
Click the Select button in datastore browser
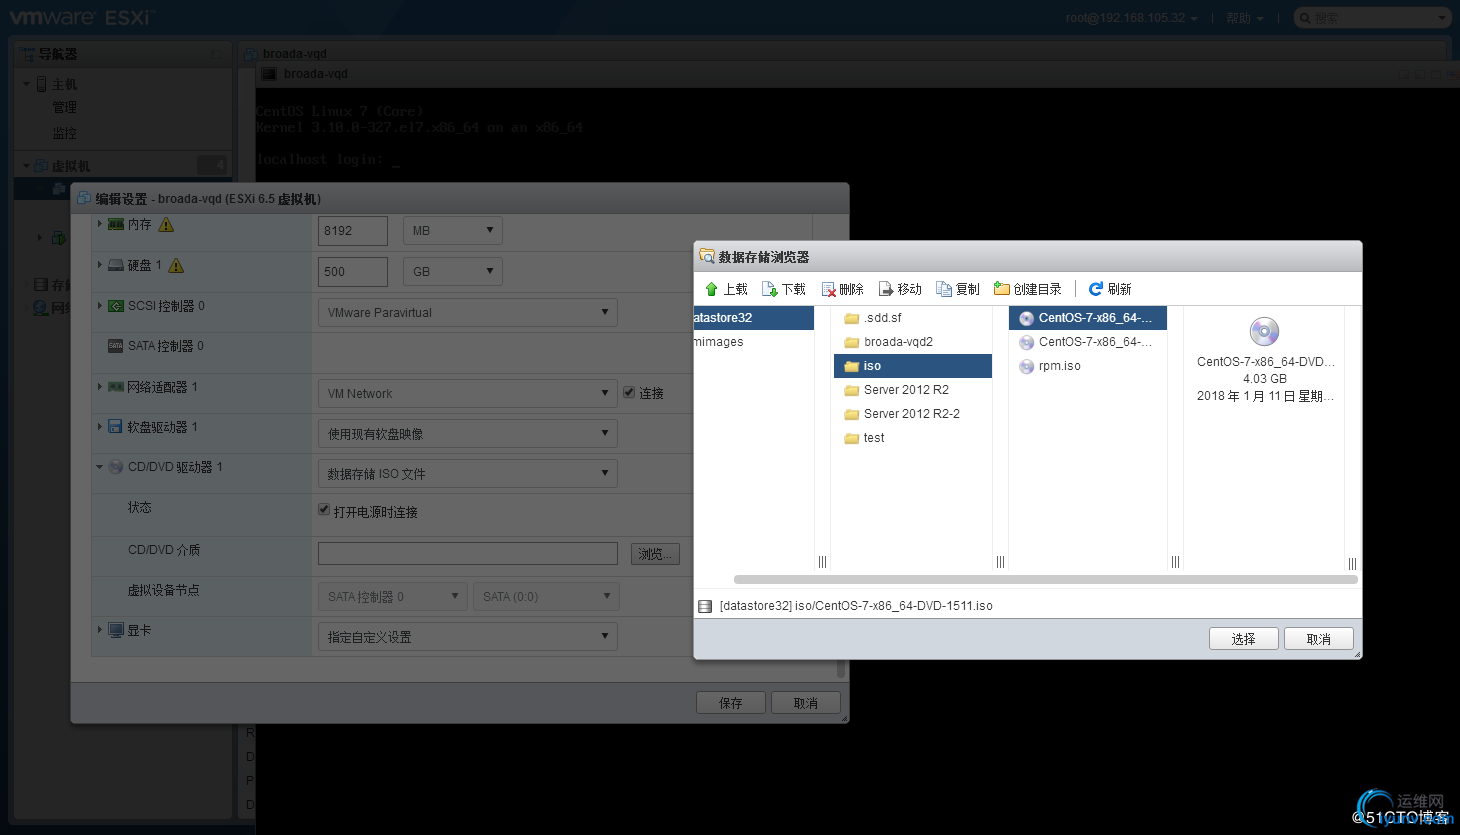1244,639
